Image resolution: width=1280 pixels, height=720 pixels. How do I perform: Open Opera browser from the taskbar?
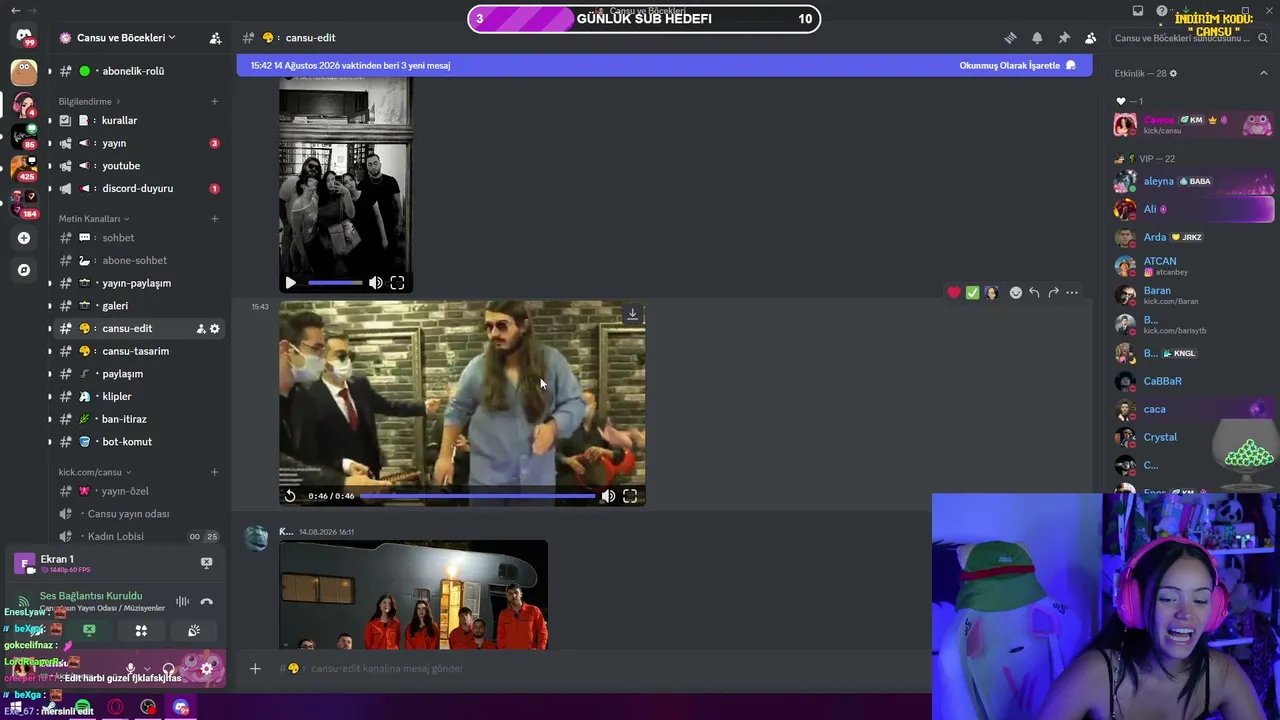116,708
